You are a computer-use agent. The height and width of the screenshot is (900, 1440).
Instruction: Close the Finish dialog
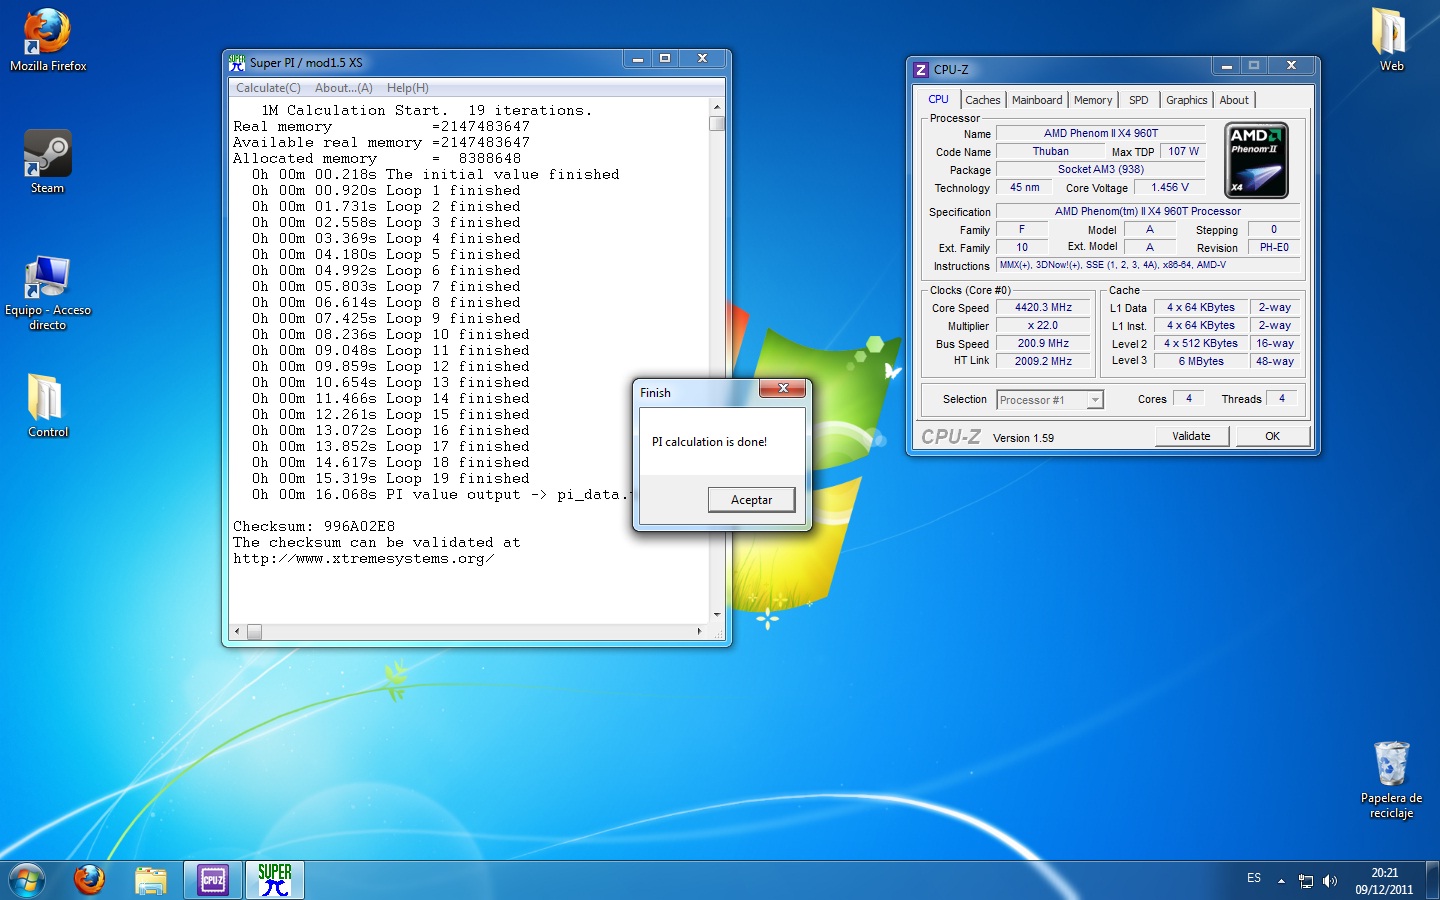(x=783, y=388)
